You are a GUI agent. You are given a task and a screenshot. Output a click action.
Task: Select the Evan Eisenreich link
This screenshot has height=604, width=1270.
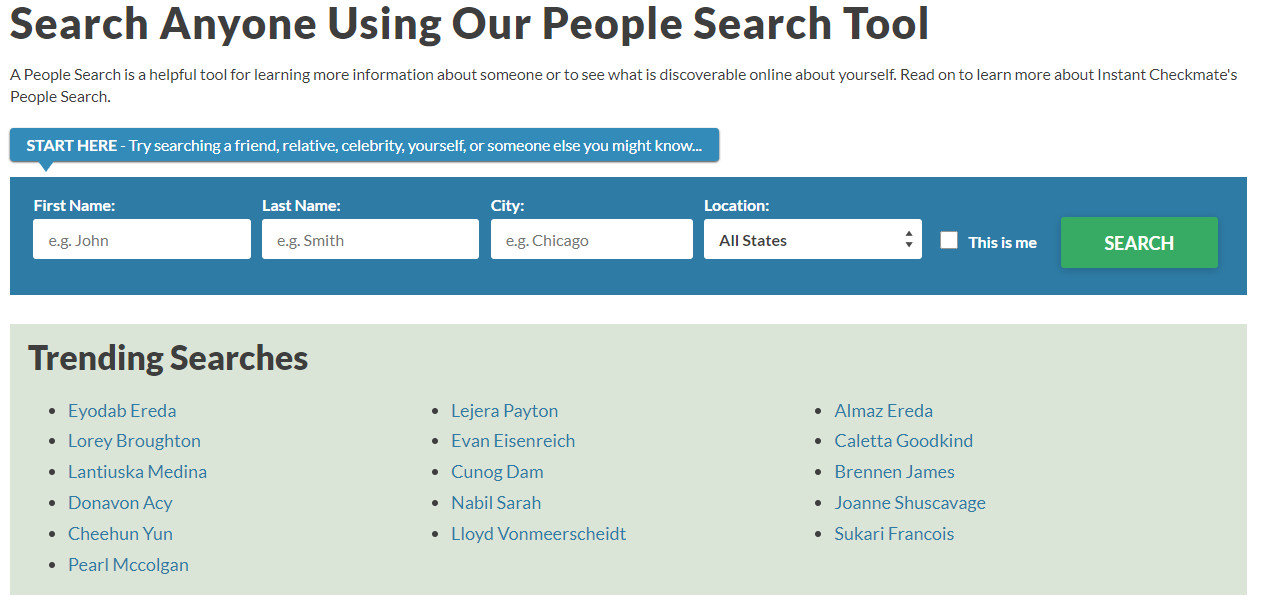pos(513,441)
